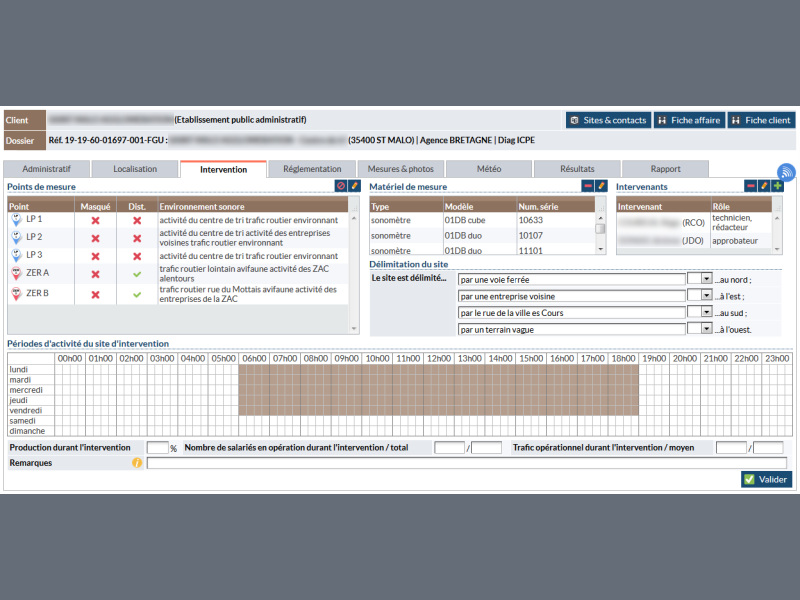The height and width of the screenshot is (600, 800).
Task: Open the Rapport tab
Action: tap(665, 169)
